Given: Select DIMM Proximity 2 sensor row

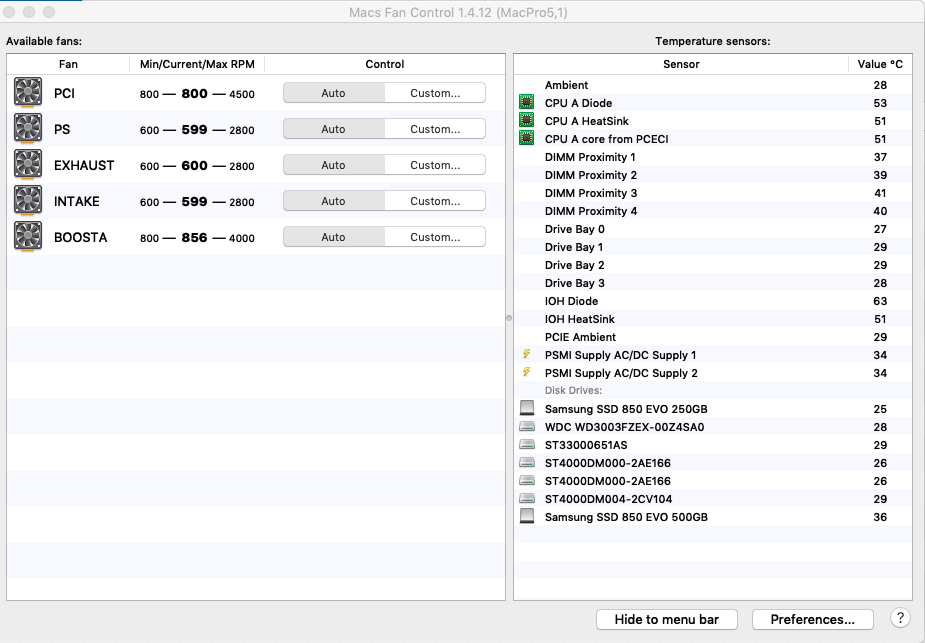Looking at the screenshot, I should click(x=713, y=175).
